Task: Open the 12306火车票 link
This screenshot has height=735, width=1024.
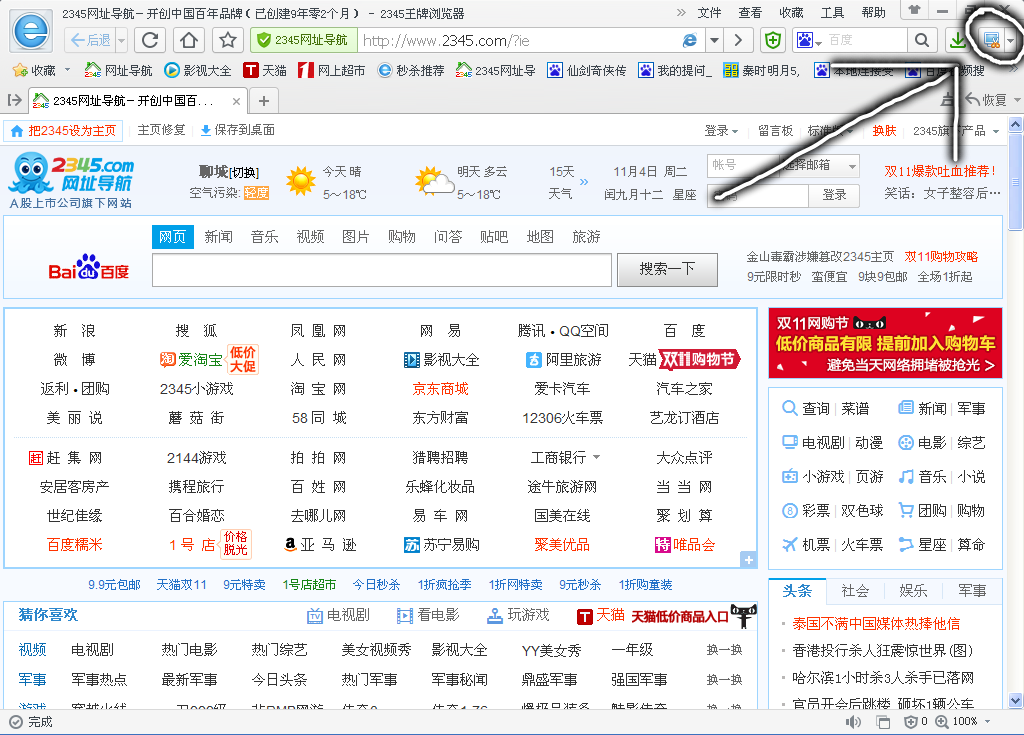Action: coord(562,417)
